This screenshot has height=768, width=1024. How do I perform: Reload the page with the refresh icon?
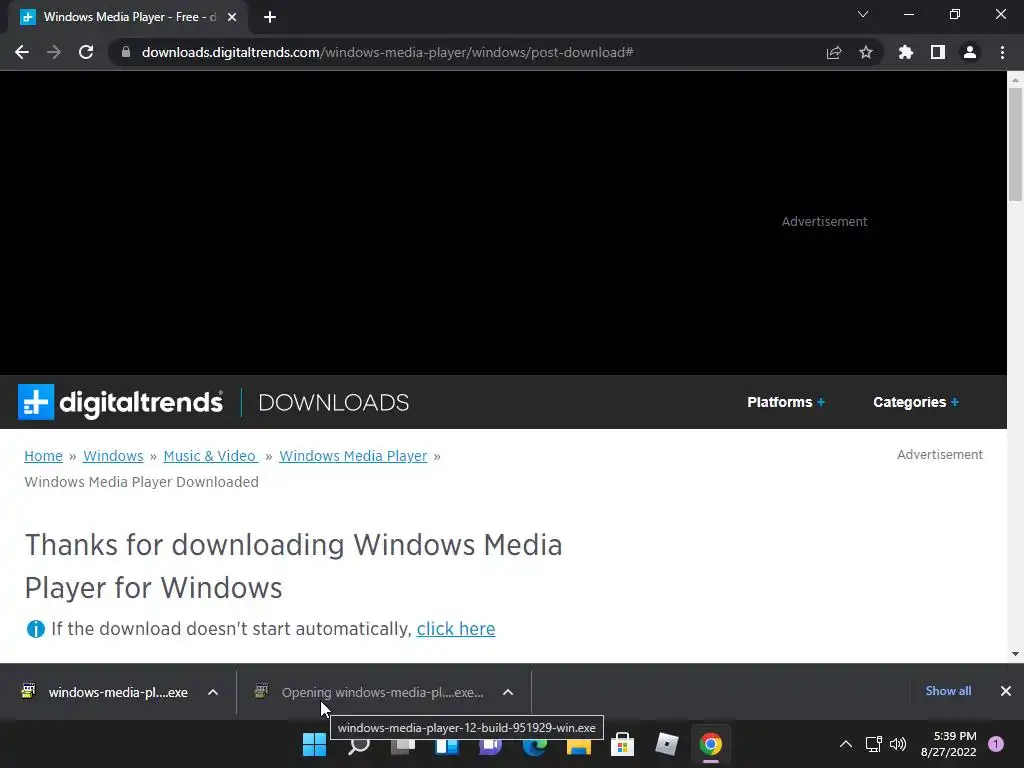pos(86,52)
